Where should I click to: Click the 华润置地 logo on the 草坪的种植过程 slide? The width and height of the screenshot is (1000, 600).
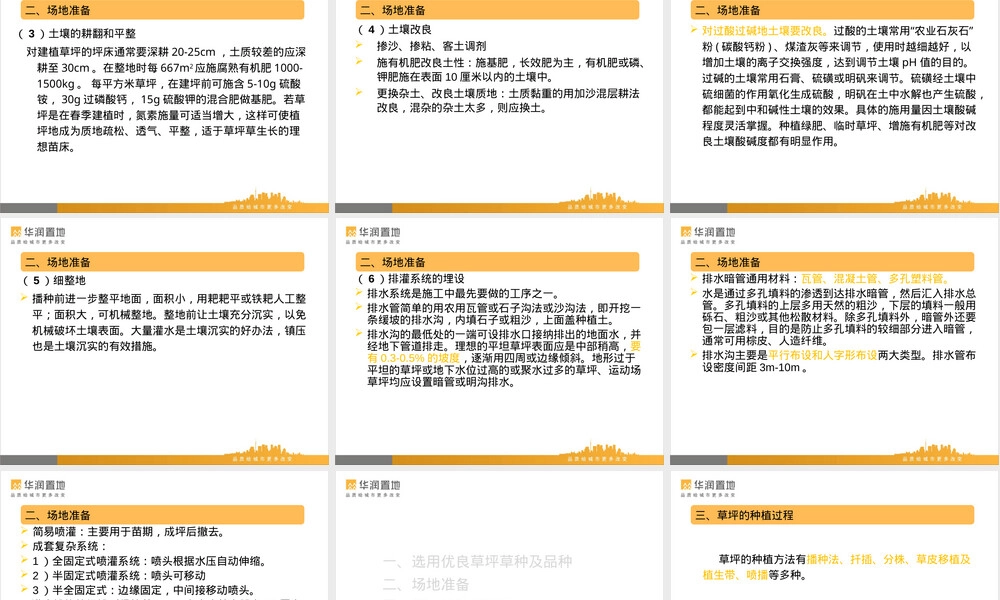(708, 488)
